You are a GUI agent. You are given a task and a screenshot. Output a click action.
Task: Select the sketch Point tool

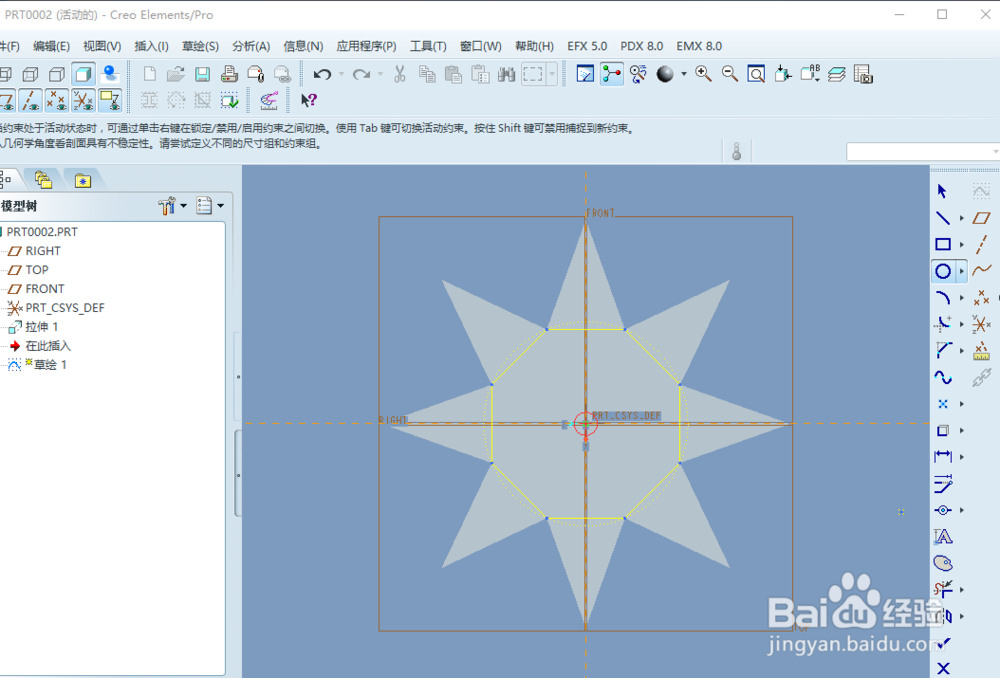[x=943, y=404]
